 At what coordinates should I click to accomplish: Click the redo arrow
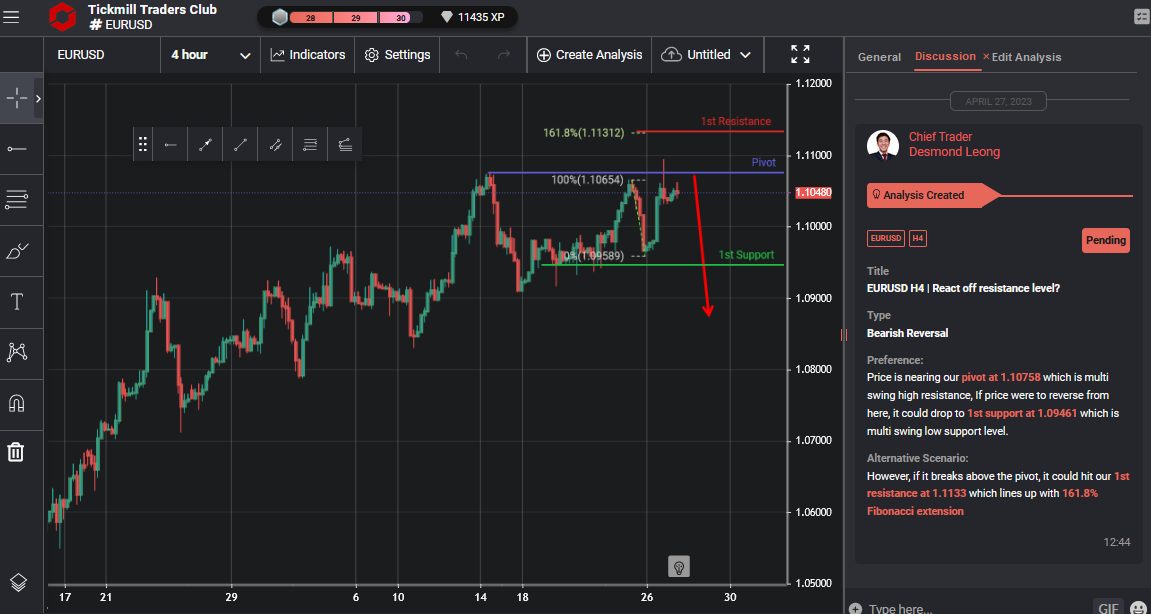[504, 55]
